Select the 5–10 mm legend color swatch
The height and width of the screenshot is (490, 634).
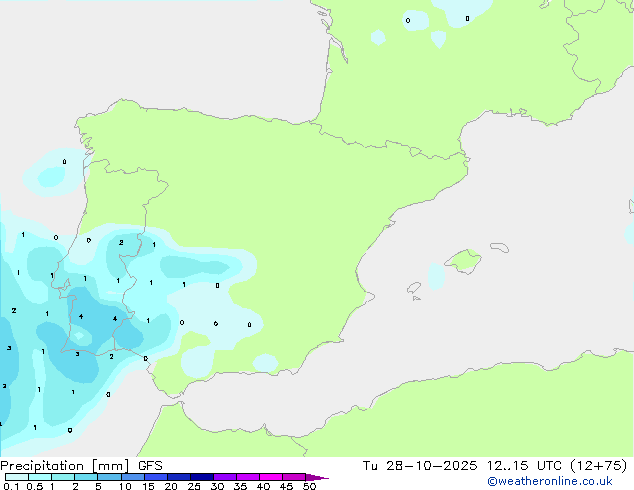pos(109,477)
